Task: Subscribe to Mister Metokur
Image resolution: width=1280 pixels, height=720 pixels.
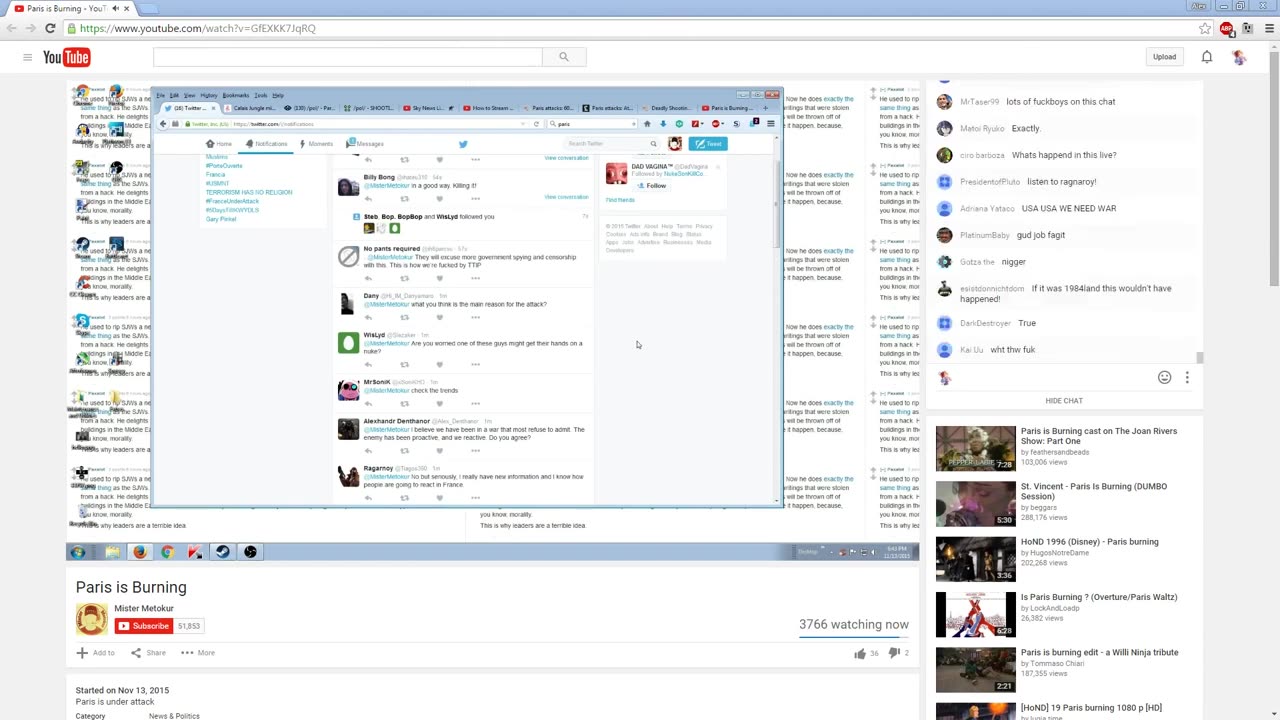Action: tap(142, 626)
